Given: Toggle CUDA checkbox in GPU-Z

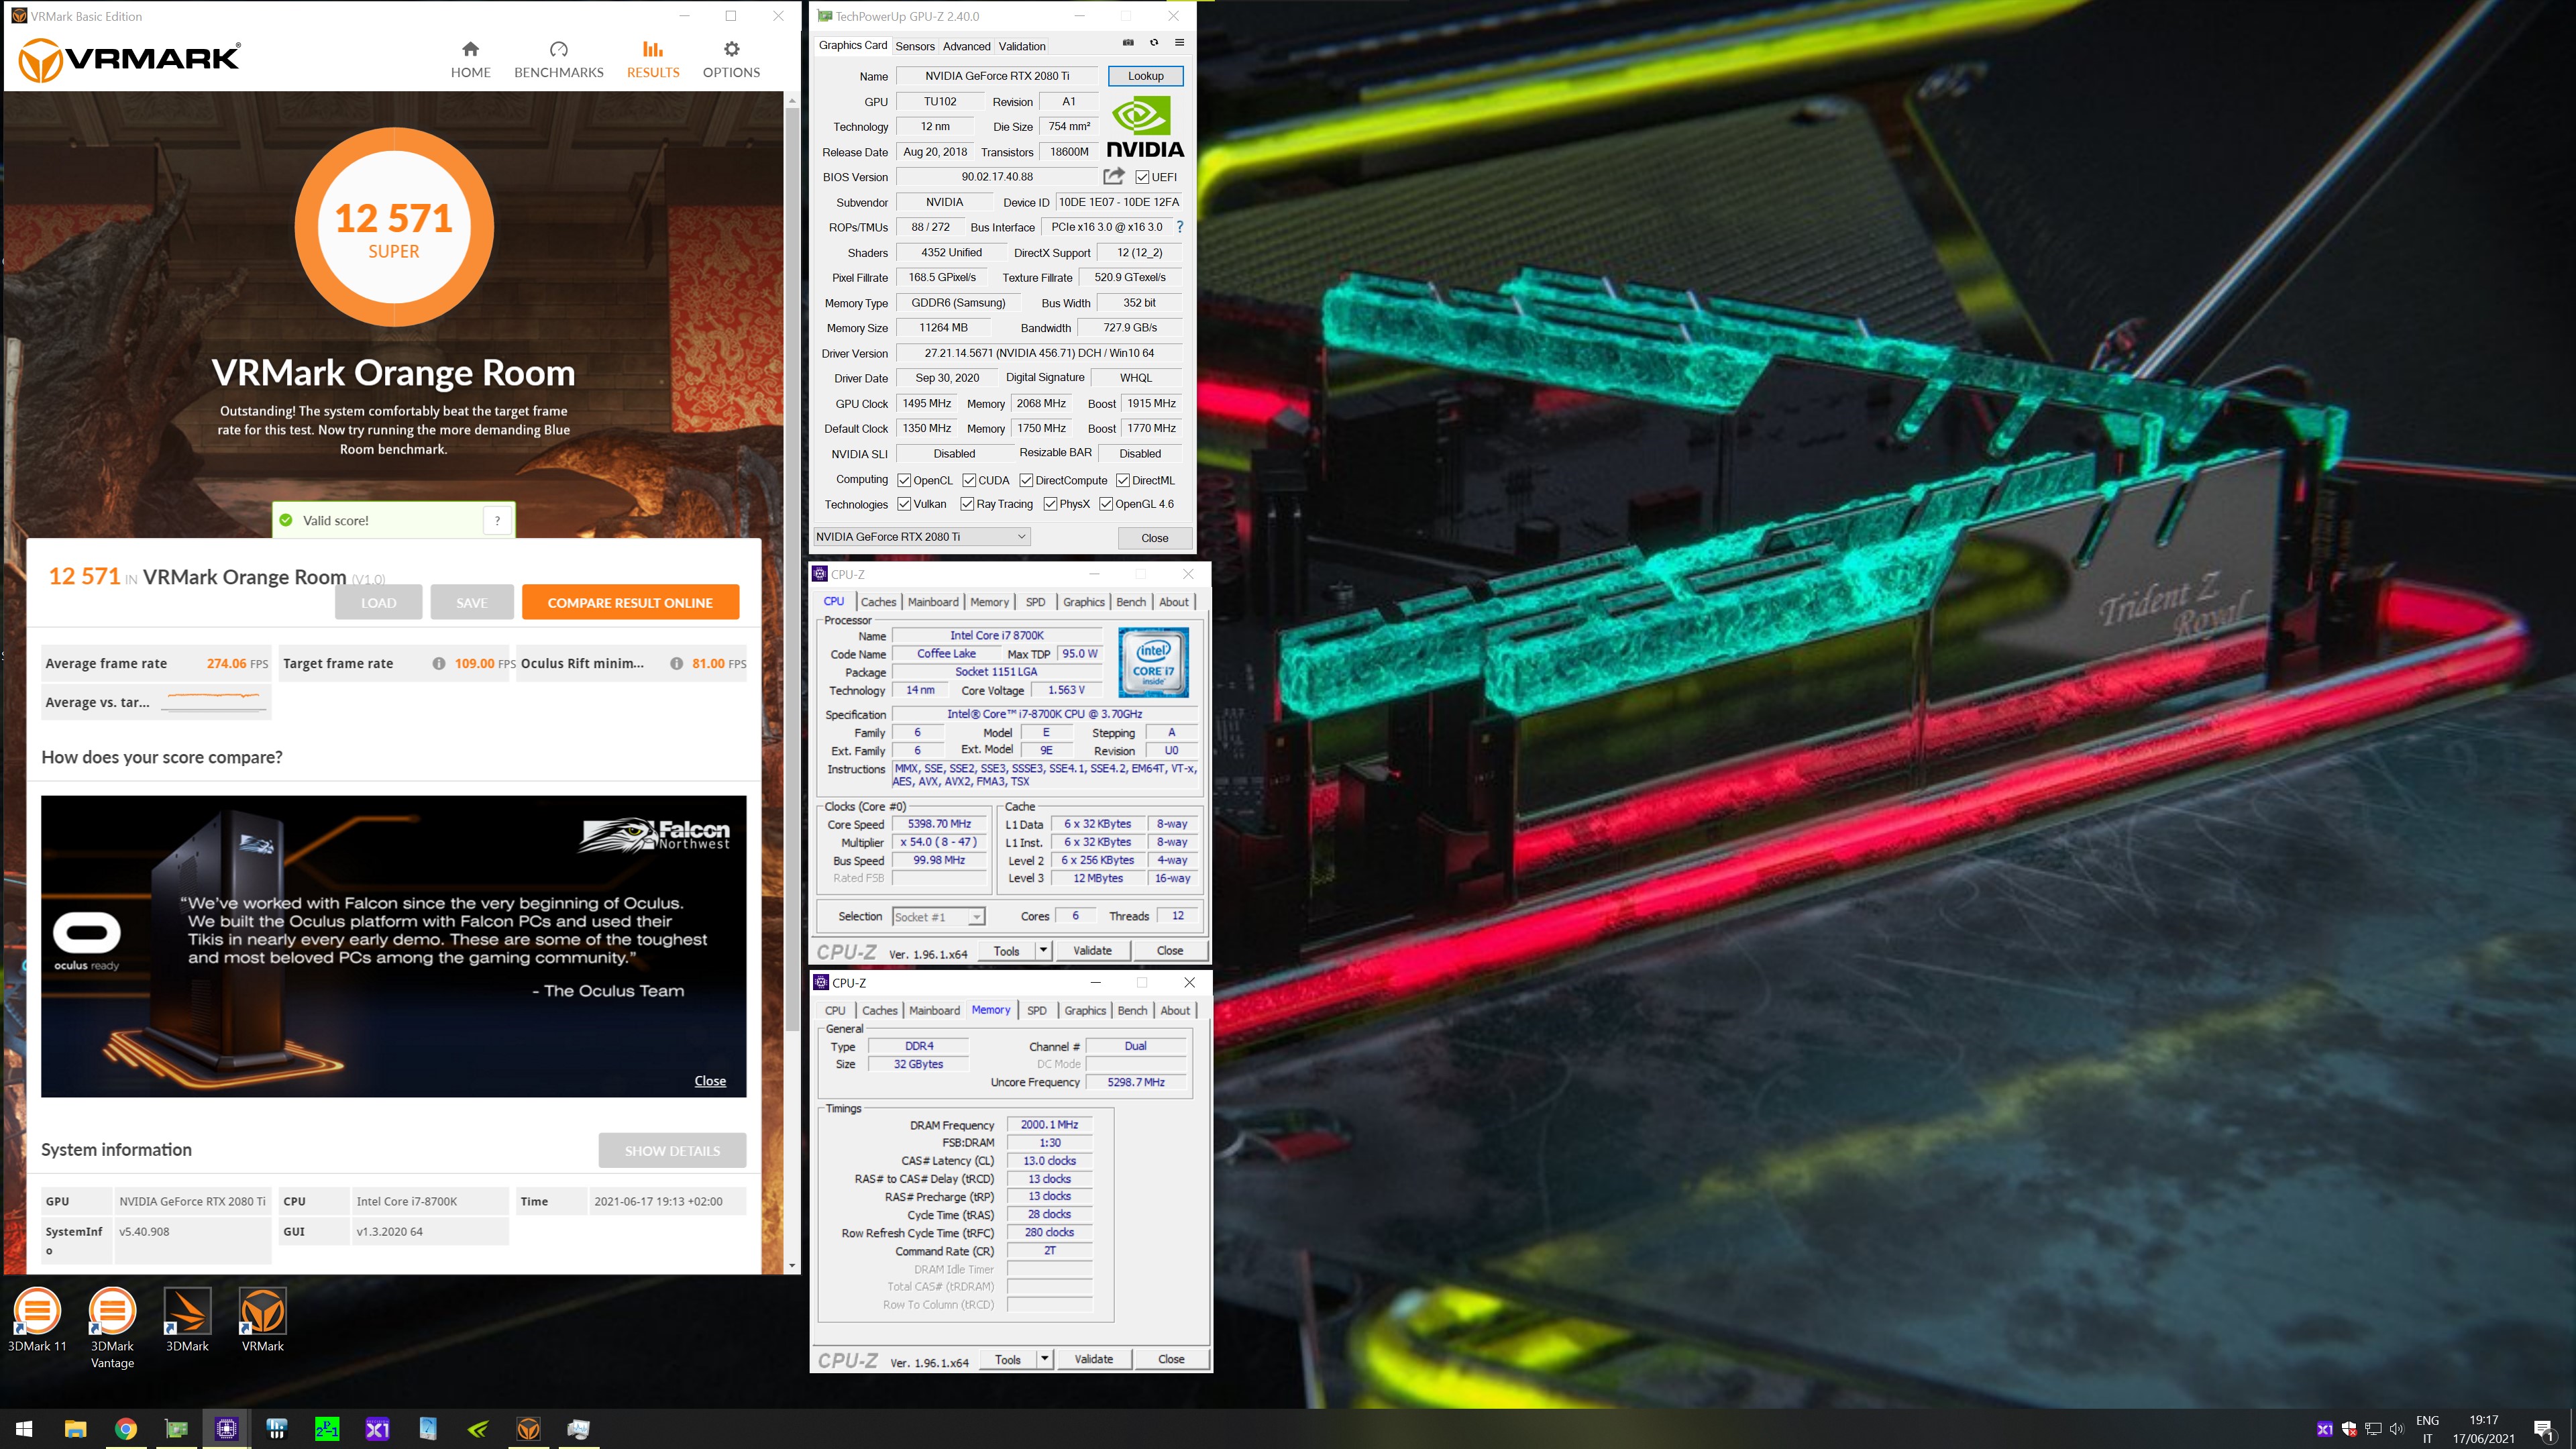Looking at the screenshot, I should (969, 480).
